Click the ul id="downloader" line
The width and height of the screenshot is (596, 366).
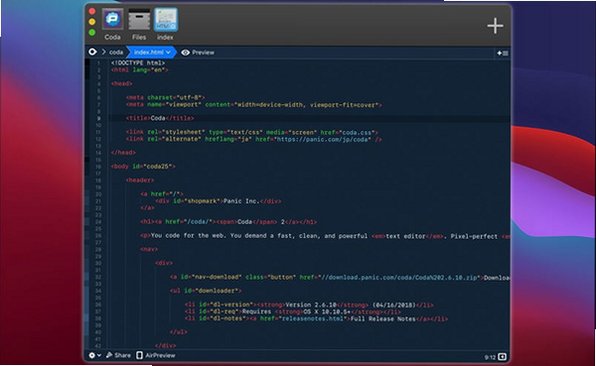(206, 291)
